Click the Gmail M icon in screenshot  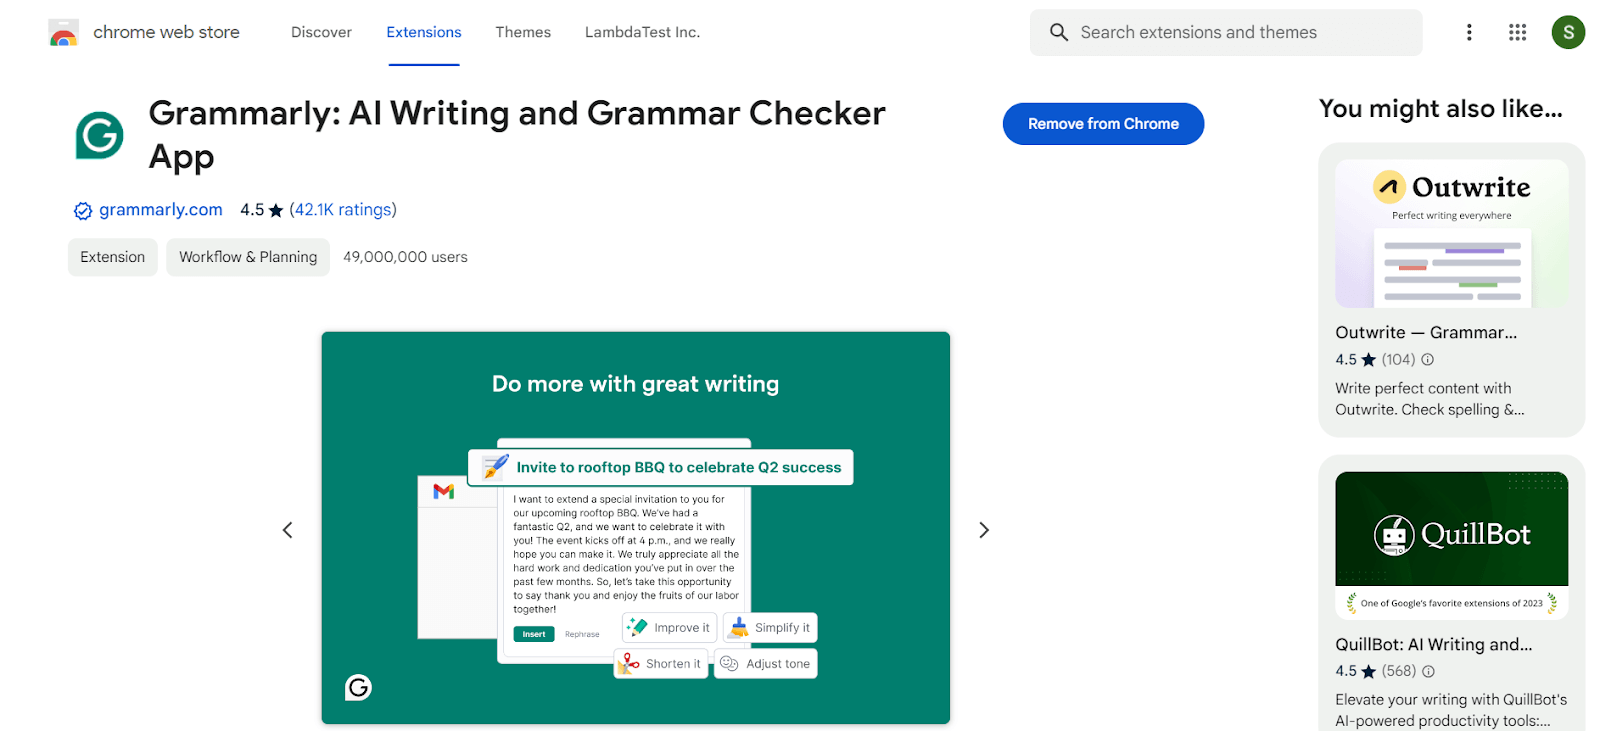444,491
